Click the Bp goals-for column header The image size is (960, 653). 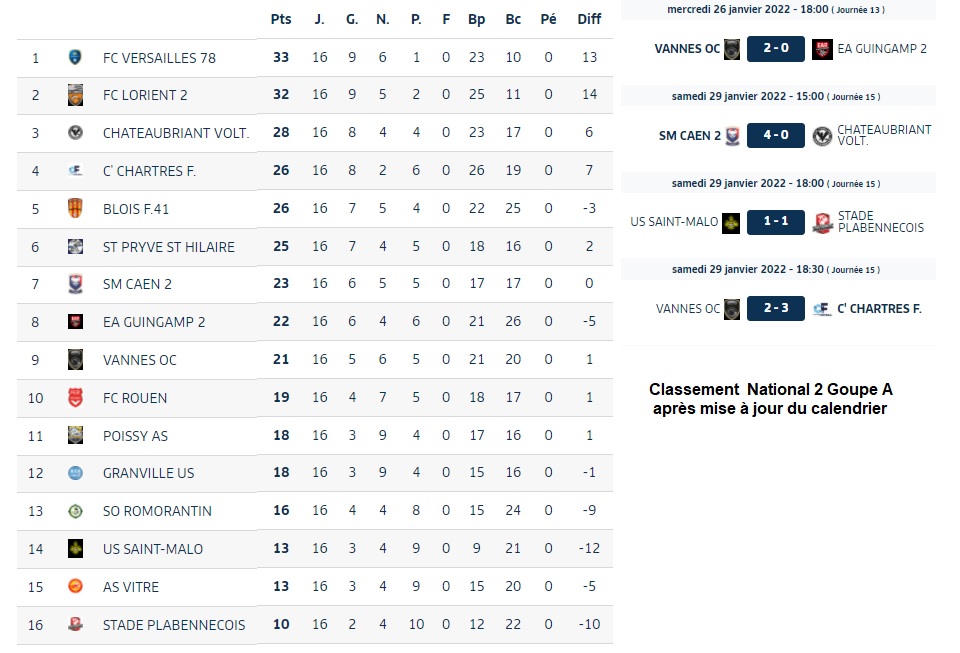point(476,19)
